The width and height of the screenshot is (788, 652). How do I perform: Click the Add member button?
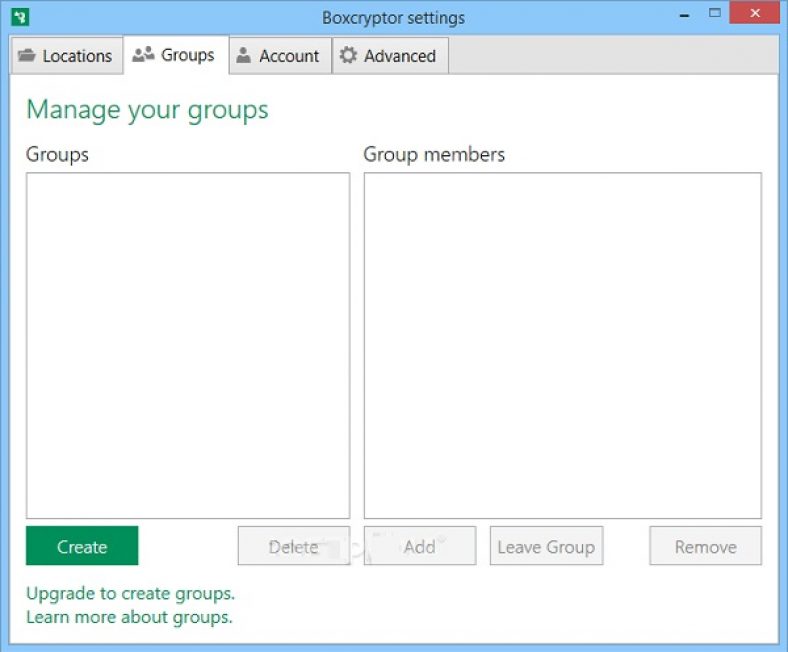(x=419, y=547)
